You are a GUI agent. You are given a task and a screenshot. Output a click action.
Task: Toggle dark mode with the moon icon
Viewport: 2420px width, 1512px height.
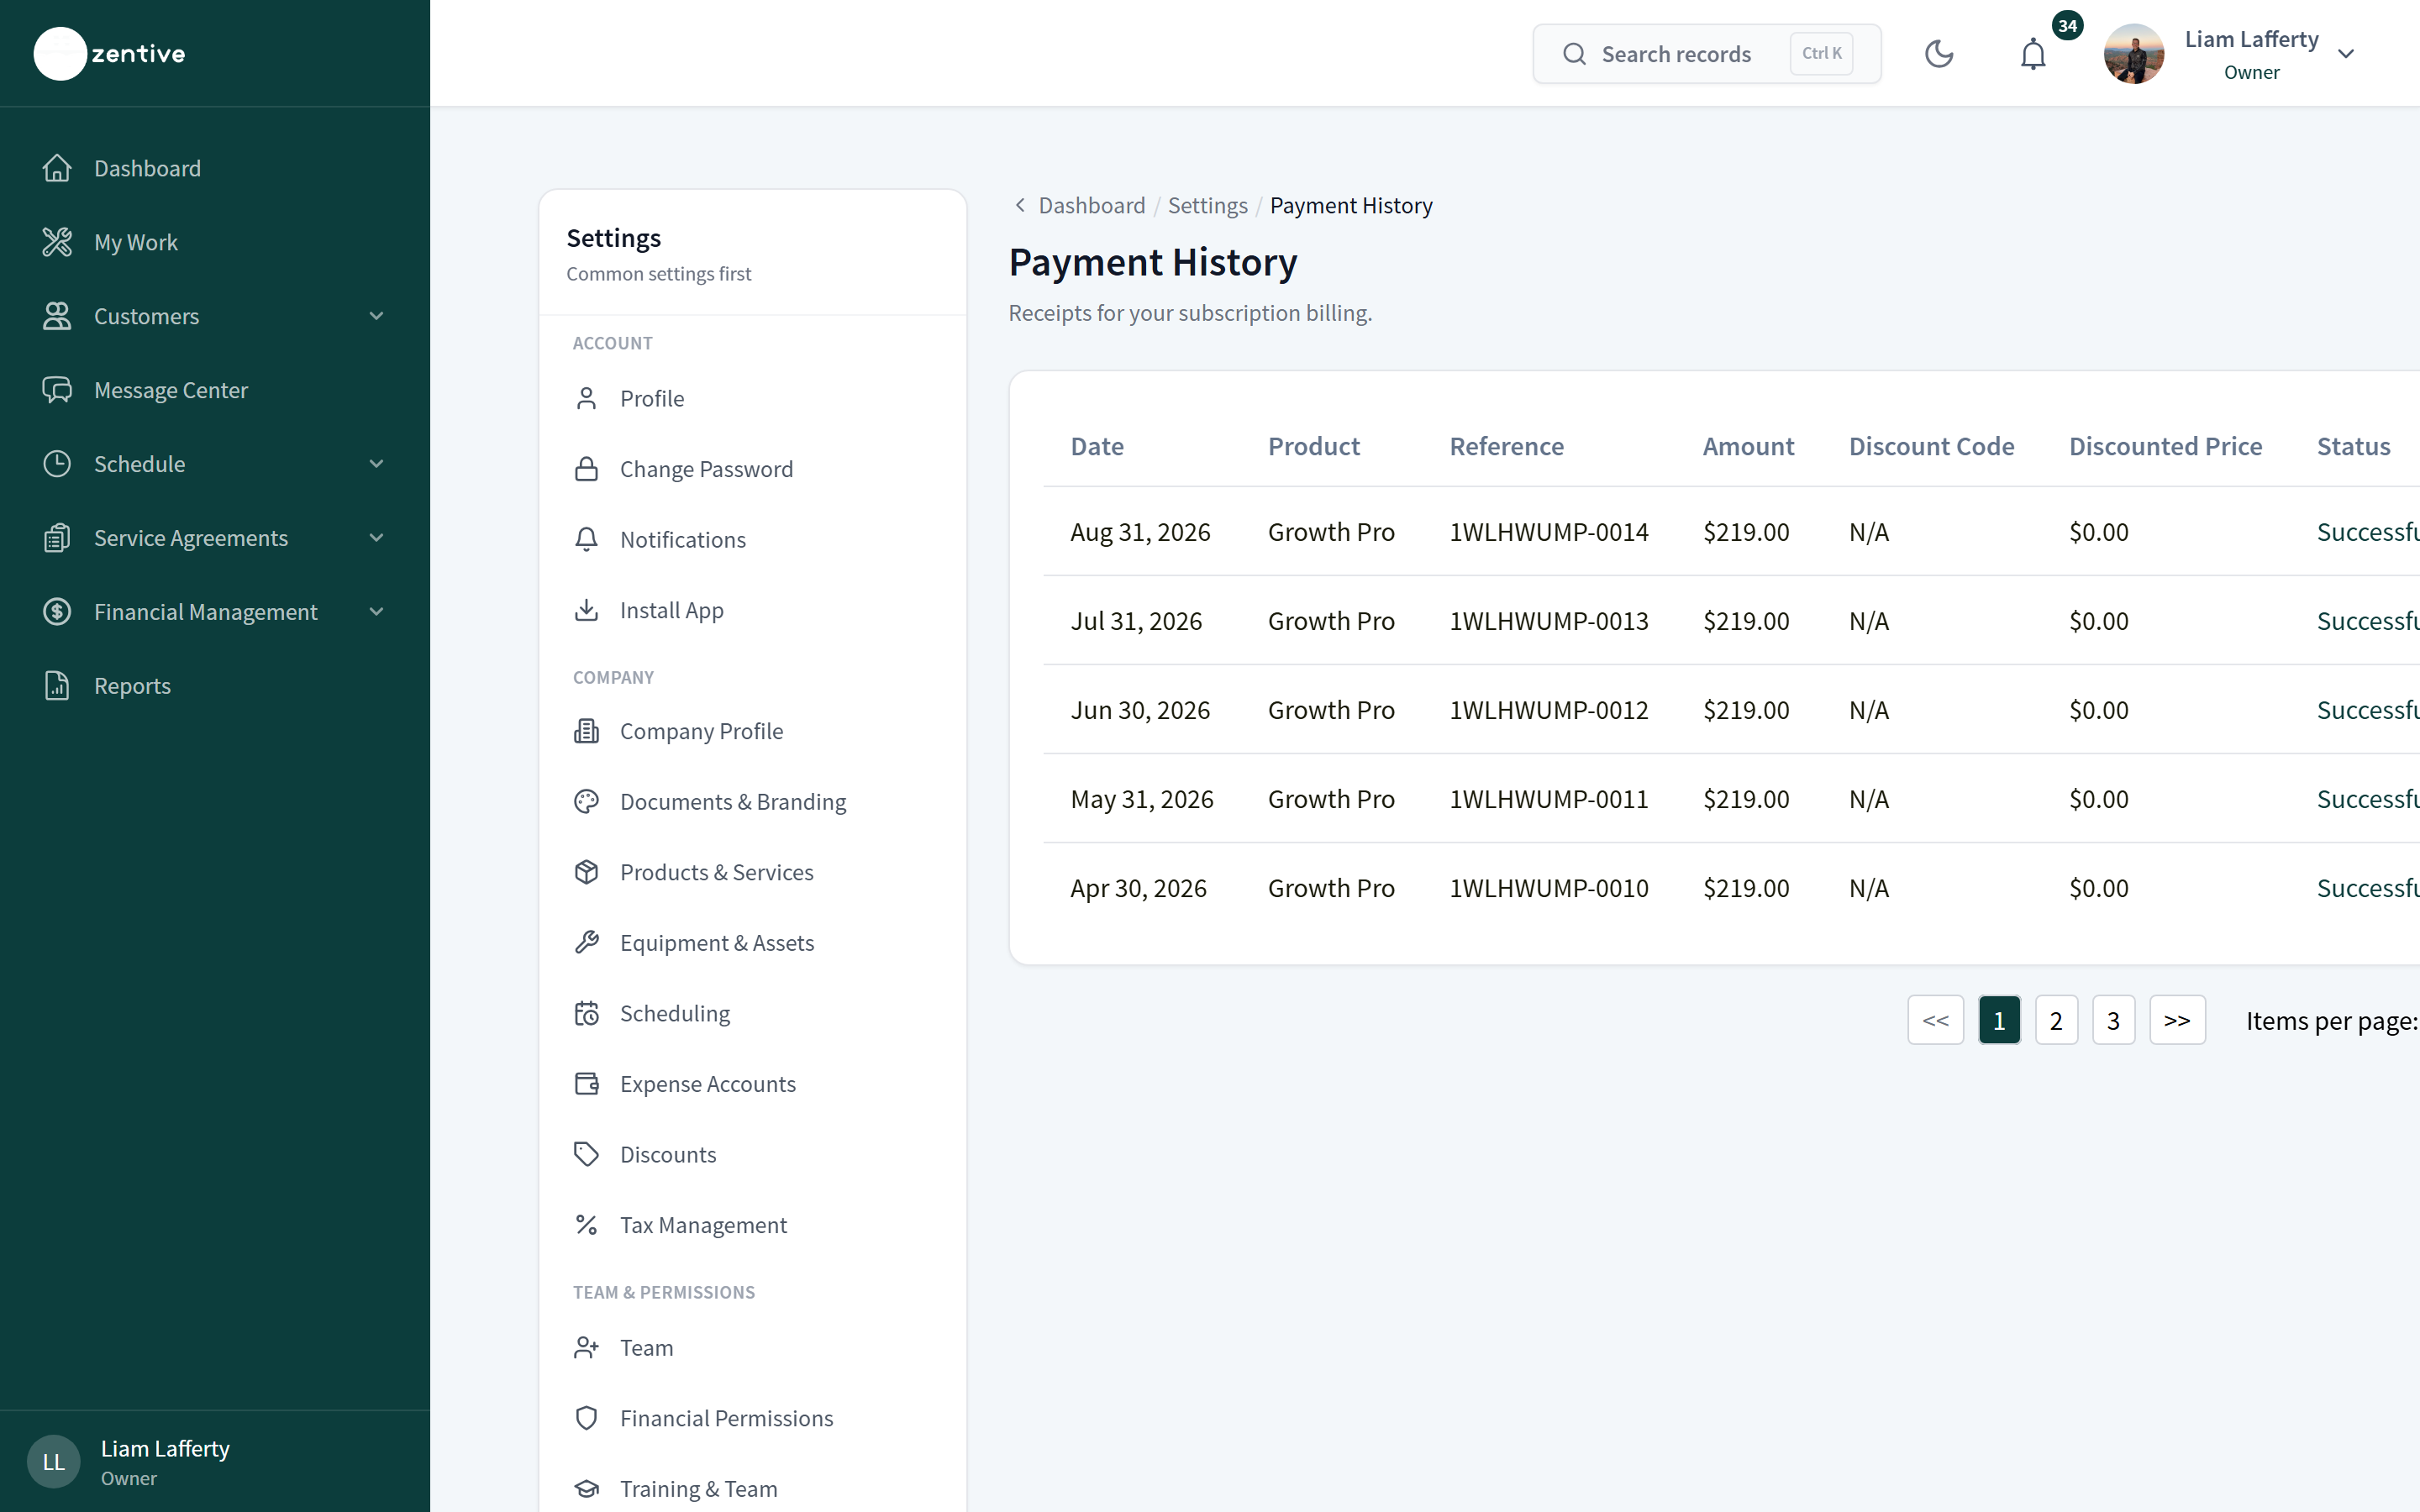click(x=1939, y=54)
